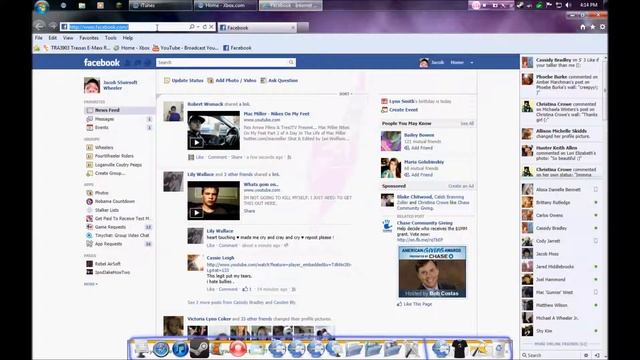Open the Home account dropdown arrow
This screenshot has width=640, height=360.
click(x=472, y=62)
